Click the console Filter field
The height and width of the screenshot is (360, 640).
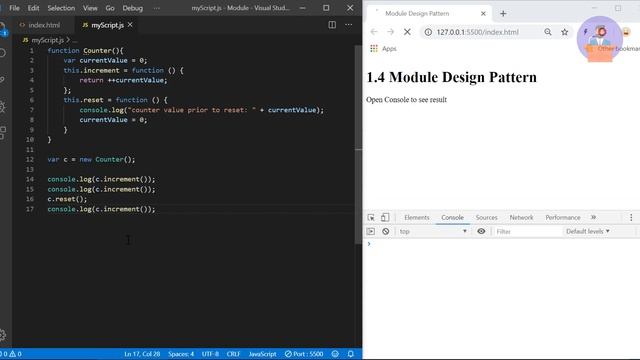pos(527,231)
